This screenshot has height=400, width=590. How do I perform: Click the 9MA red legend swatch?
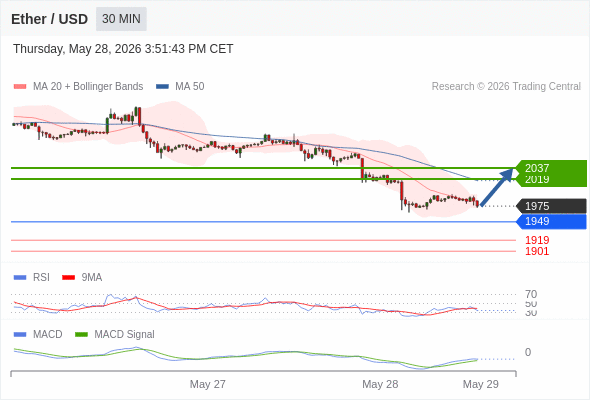point(68,277)
